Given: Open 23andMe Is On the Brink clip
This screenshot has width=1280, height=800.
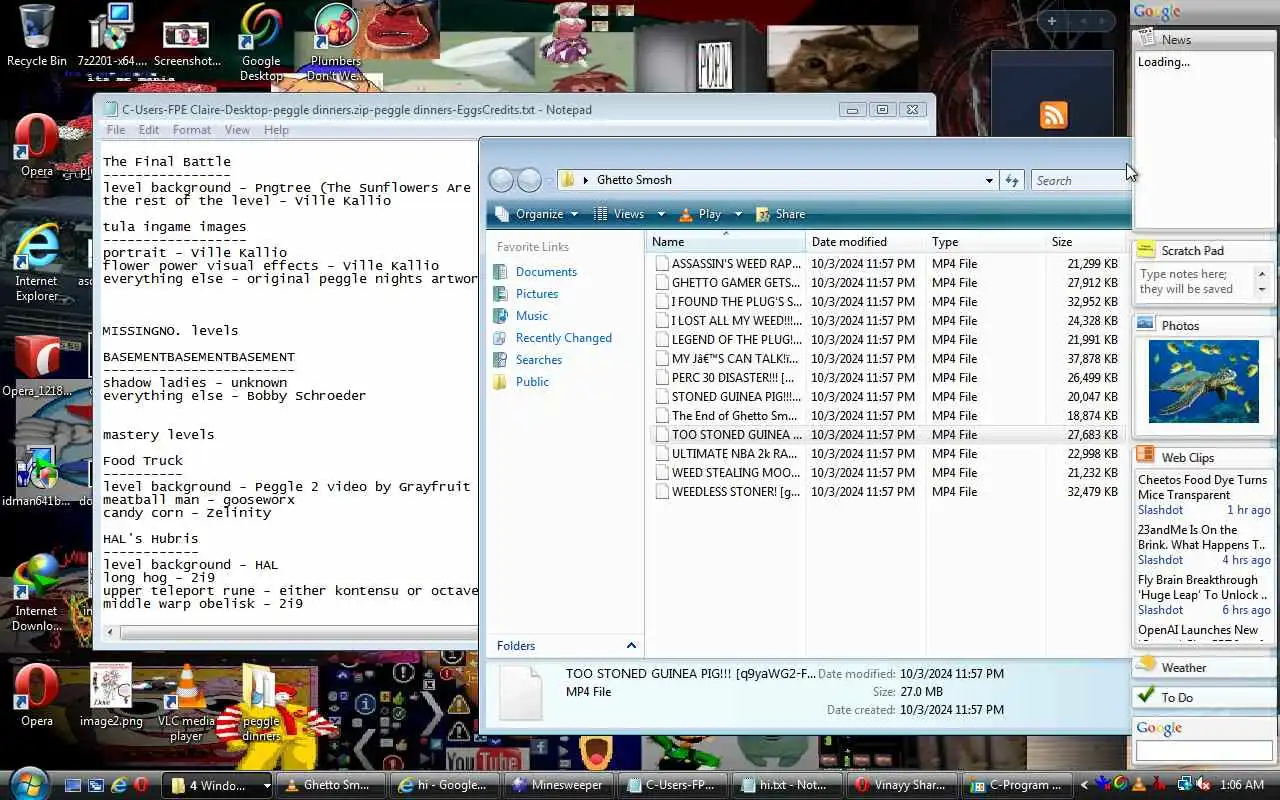Looking at the screenshot, I should [1201, 537].
